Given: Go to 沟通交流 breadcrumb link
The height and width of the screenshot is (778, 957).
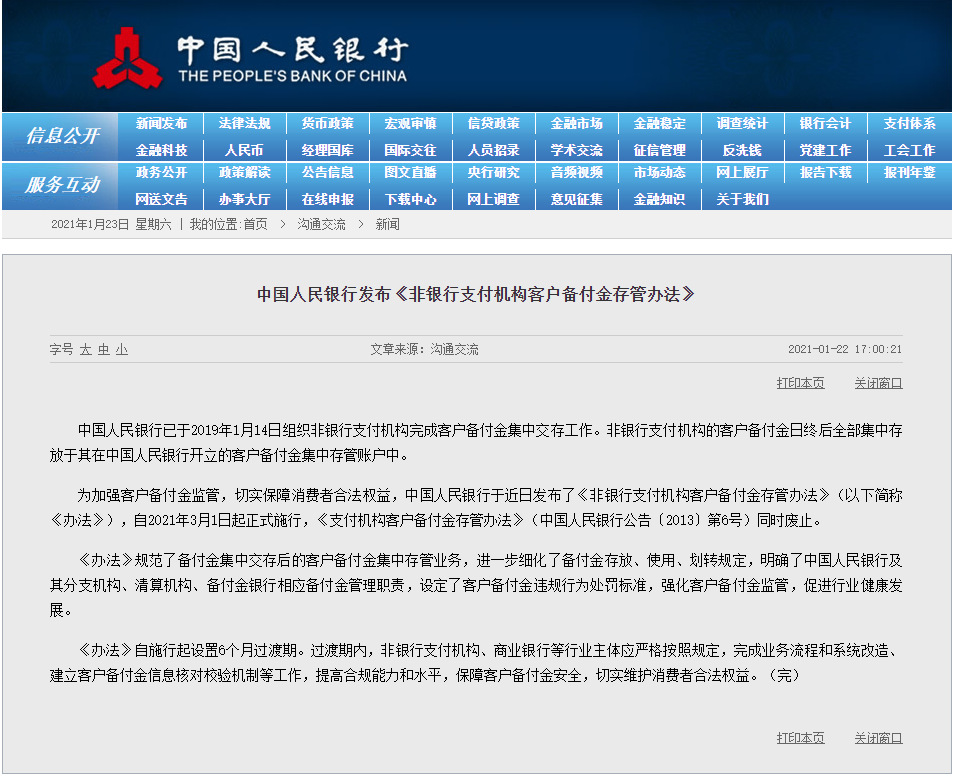Looking at the screenshot, I should point(322,225).
